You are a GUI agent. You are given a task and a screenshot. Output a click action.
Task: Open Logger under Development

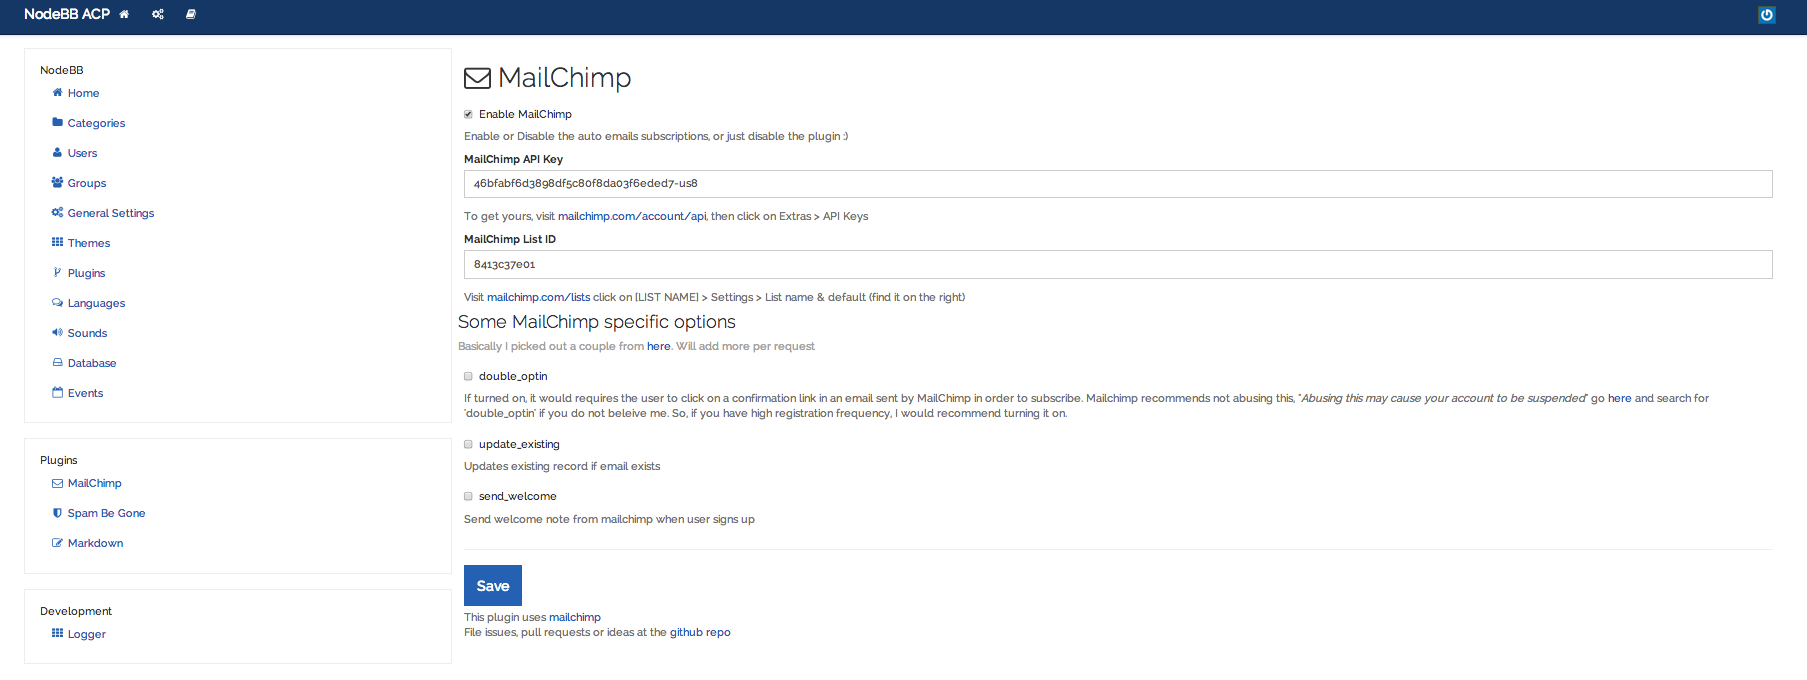(86, 634)
